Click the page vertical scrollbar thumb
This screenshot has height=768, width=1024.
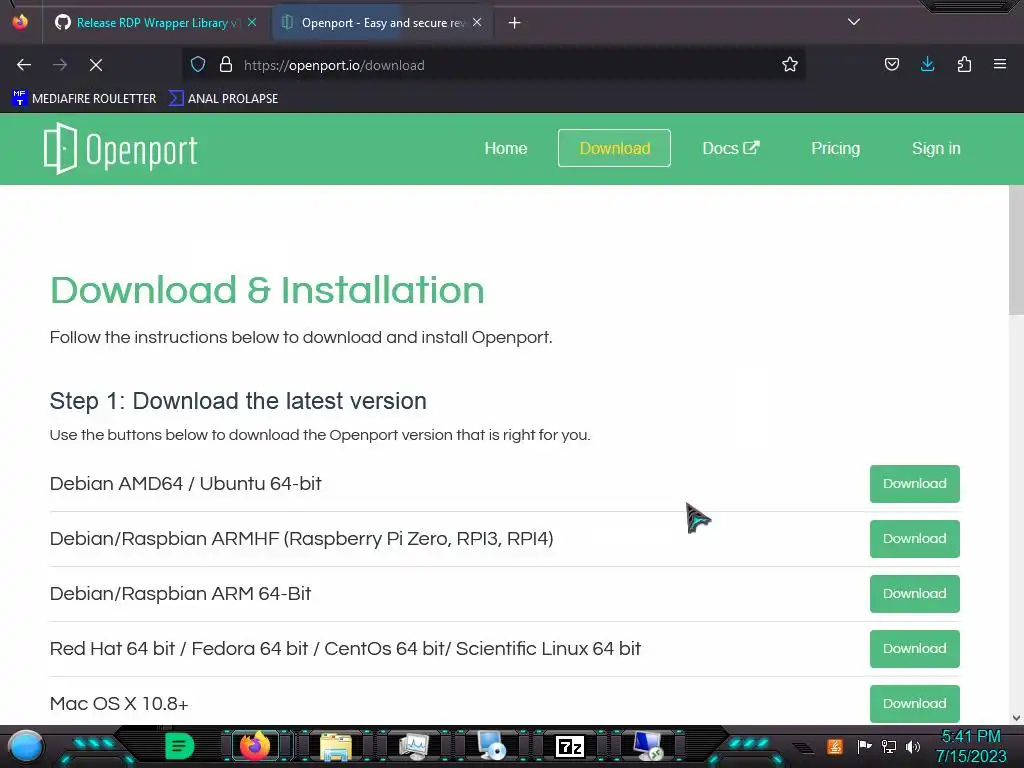(1016, 248)
